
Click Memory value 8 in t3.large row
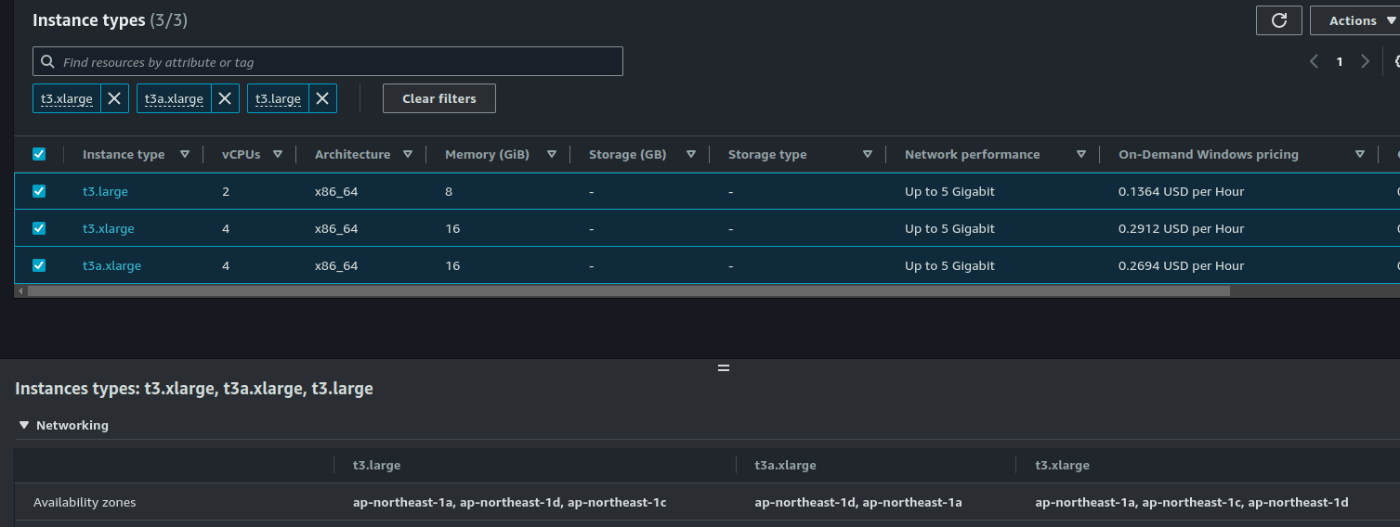coord(449,191)
